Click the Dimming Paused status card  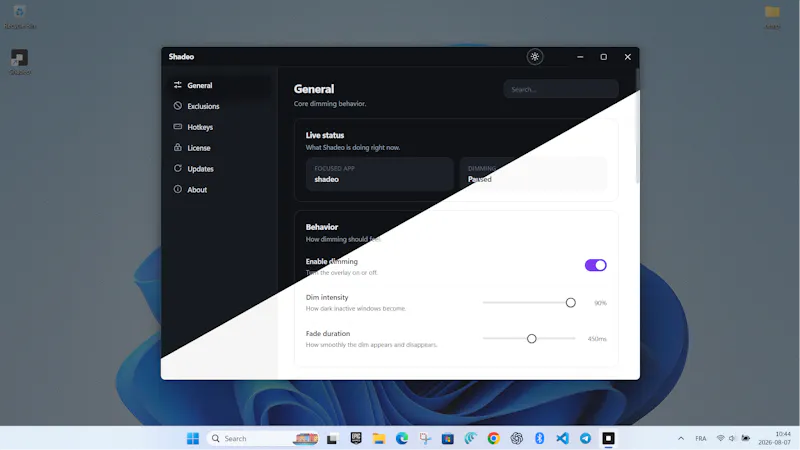[x=533, y=174]
